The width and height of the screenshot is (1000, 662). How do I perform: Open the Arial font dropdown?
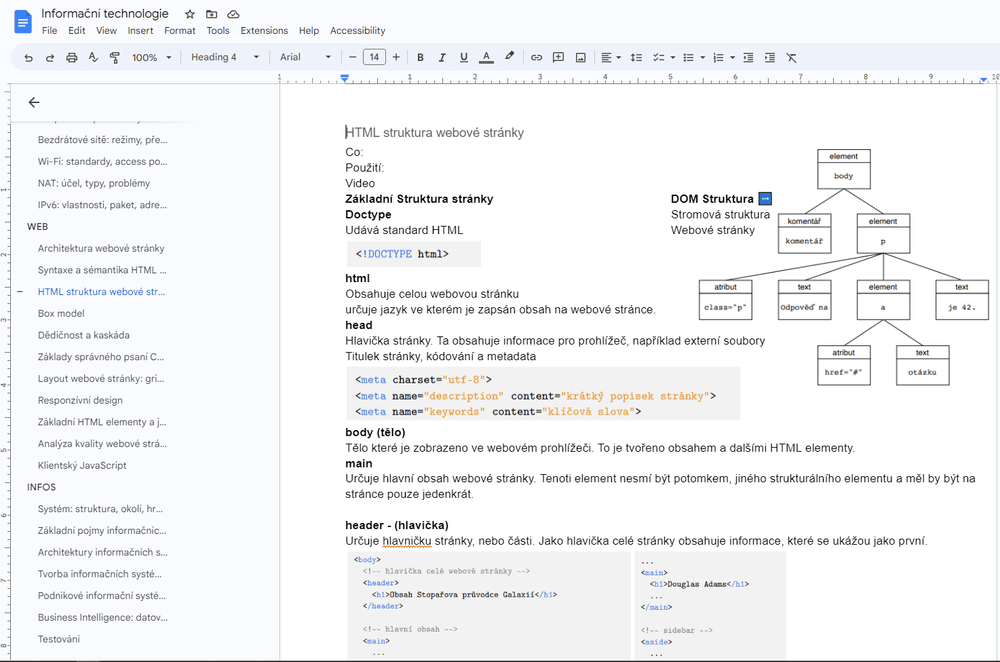(x=305, y=58)
